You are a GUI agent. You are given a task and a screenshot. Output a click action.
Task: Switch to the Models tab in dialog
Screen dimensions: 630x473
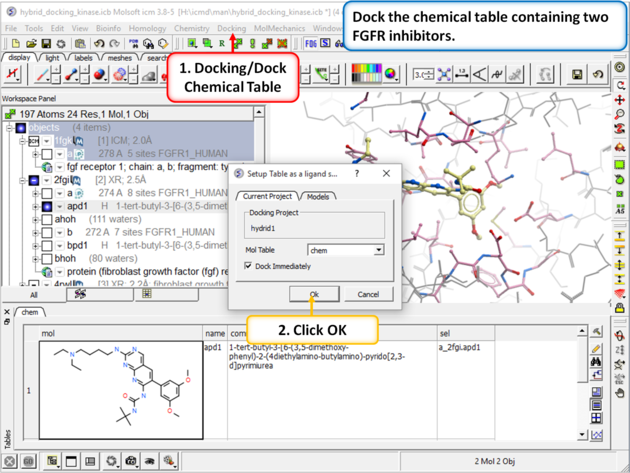click(318, 196)
